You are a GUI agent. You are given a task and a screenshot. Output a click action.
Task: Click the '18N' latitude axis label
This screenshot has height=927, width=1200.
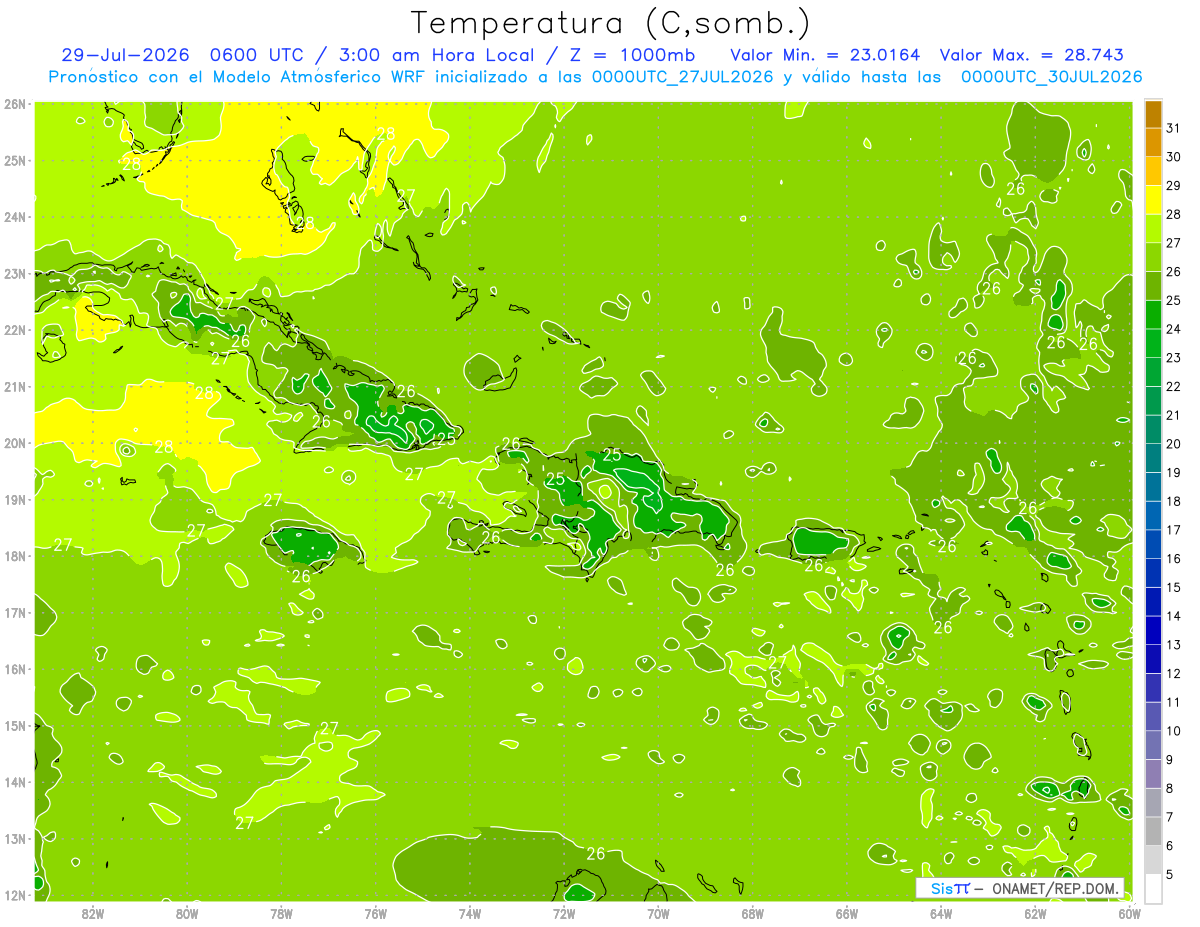(x=14, y=556)
